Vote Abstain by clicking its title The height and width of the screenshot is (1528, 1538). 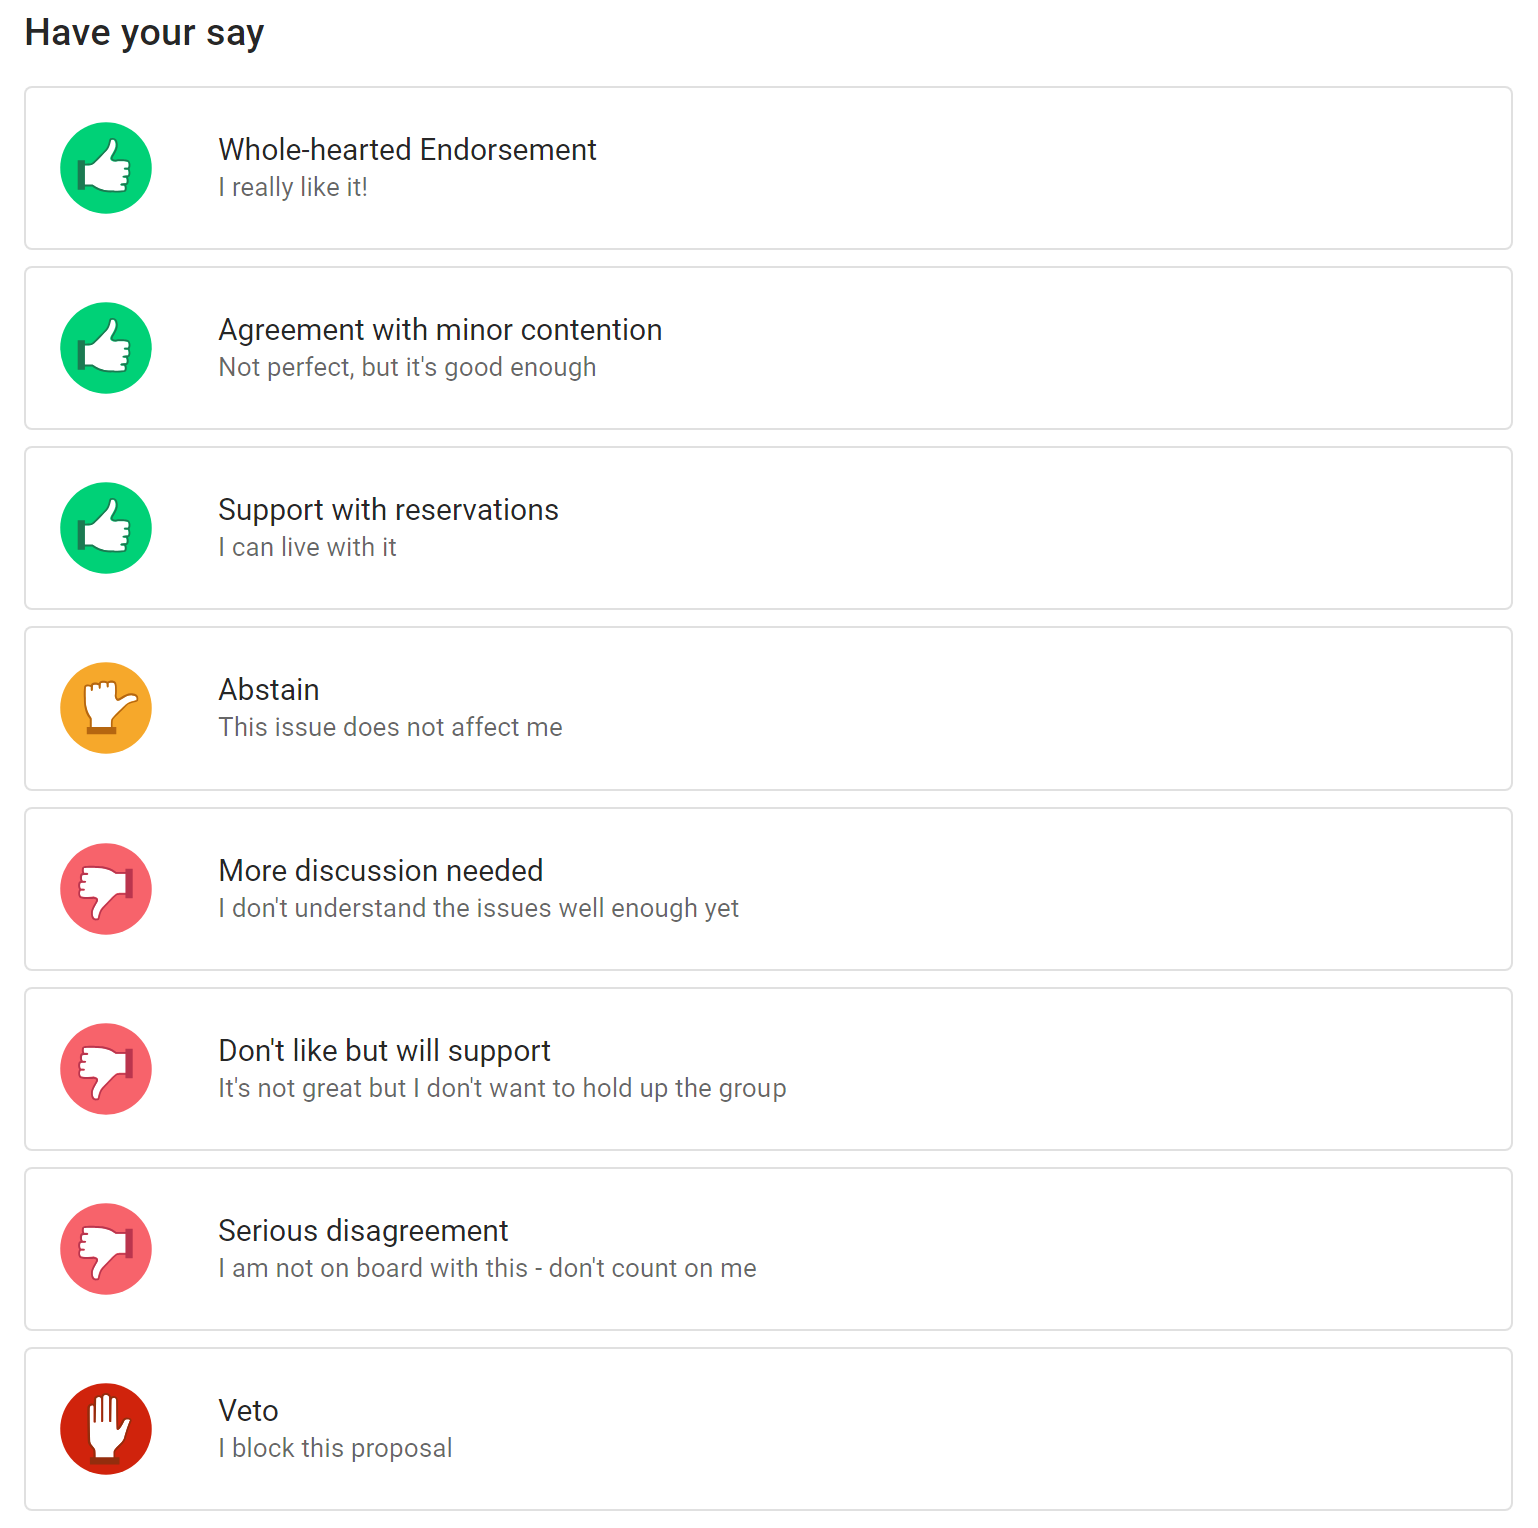tap(269, 690)
